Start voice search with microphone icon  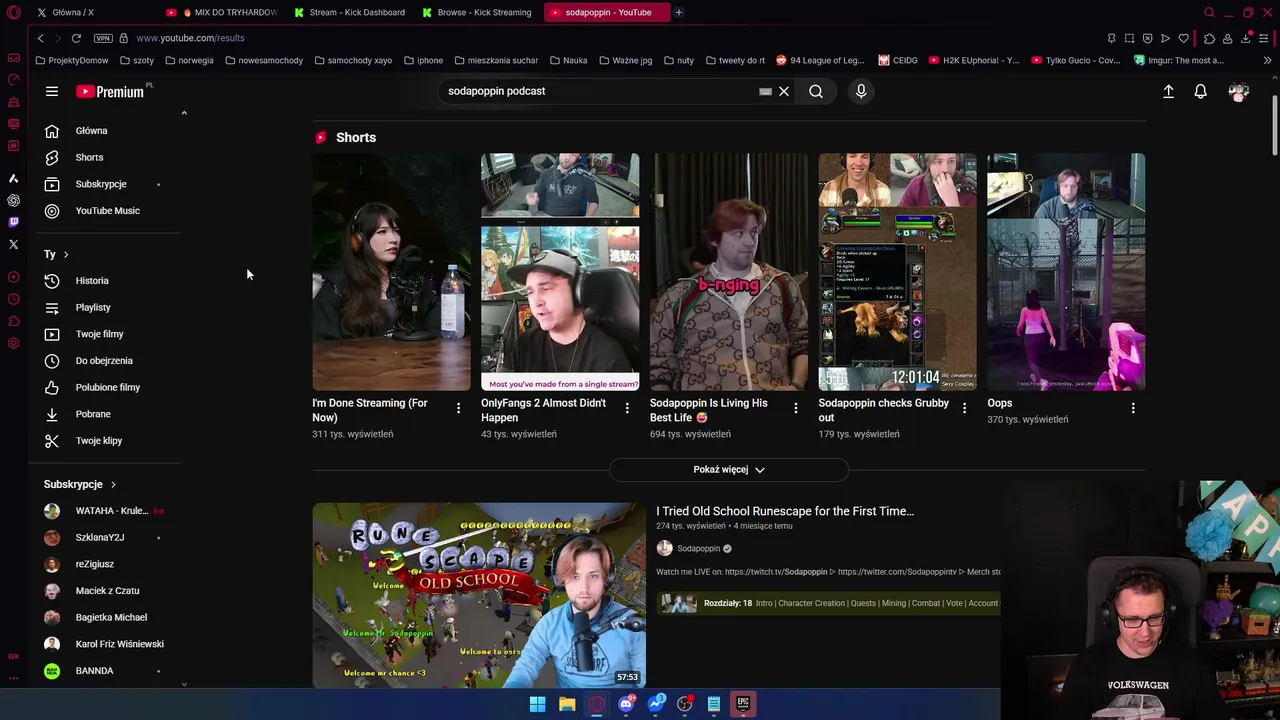[861, 91]
